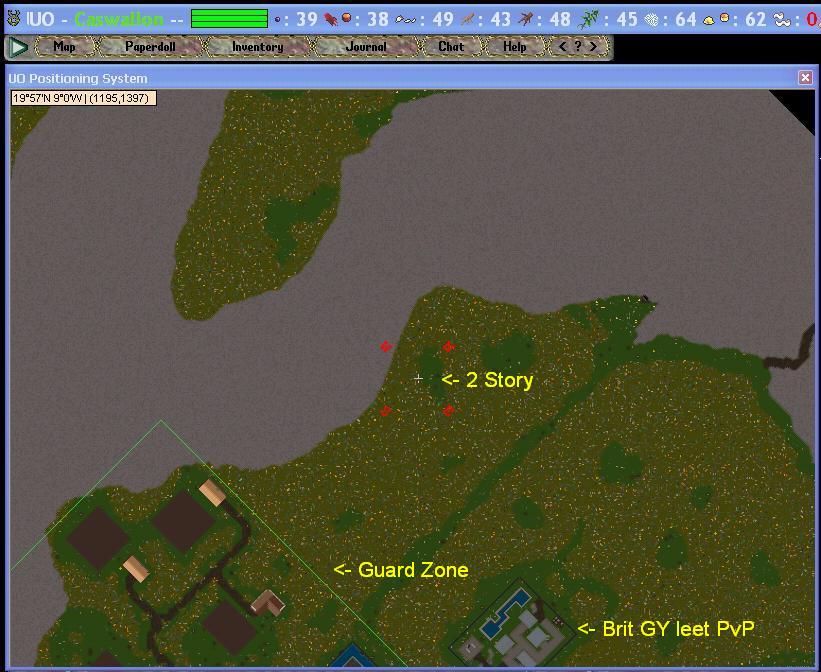Open the Inventory button

coord(257,47)
